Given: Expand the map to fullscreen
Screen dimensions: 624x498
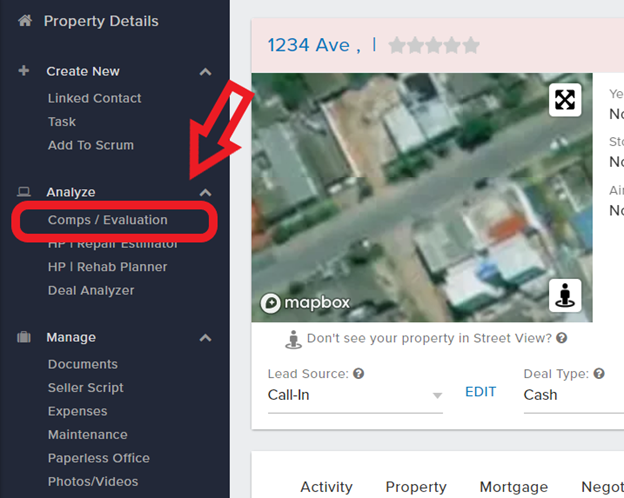Looking at the screenshot, I should [x=565, y=100].
